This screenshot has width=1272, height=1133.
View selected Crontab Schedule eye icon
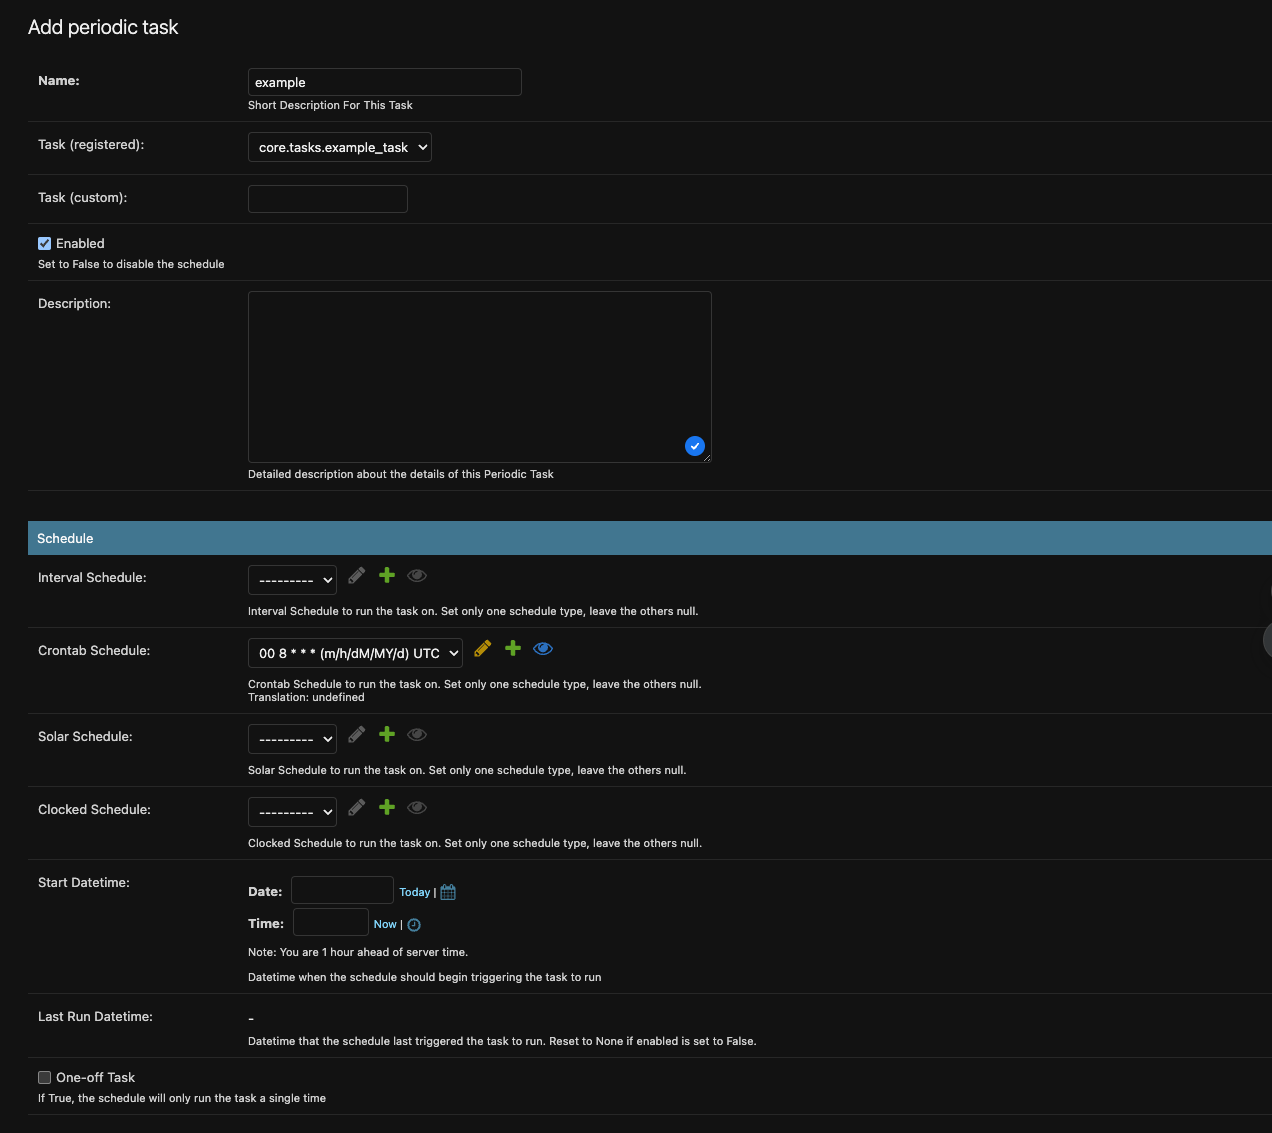[x=543, y=649]
